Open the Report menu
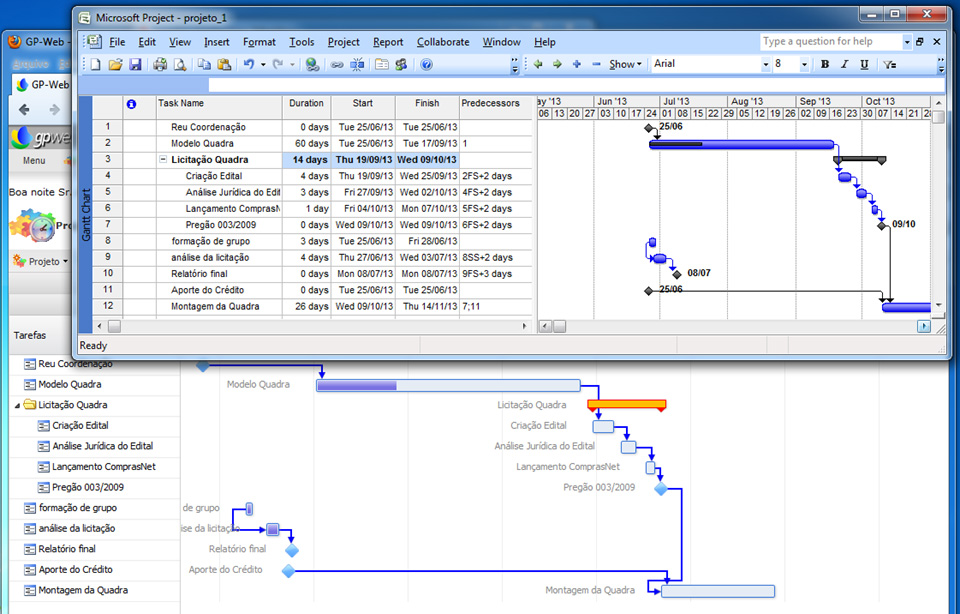Image resolution: width=960 pixels, height=614 pixels. tap(388, 42)
